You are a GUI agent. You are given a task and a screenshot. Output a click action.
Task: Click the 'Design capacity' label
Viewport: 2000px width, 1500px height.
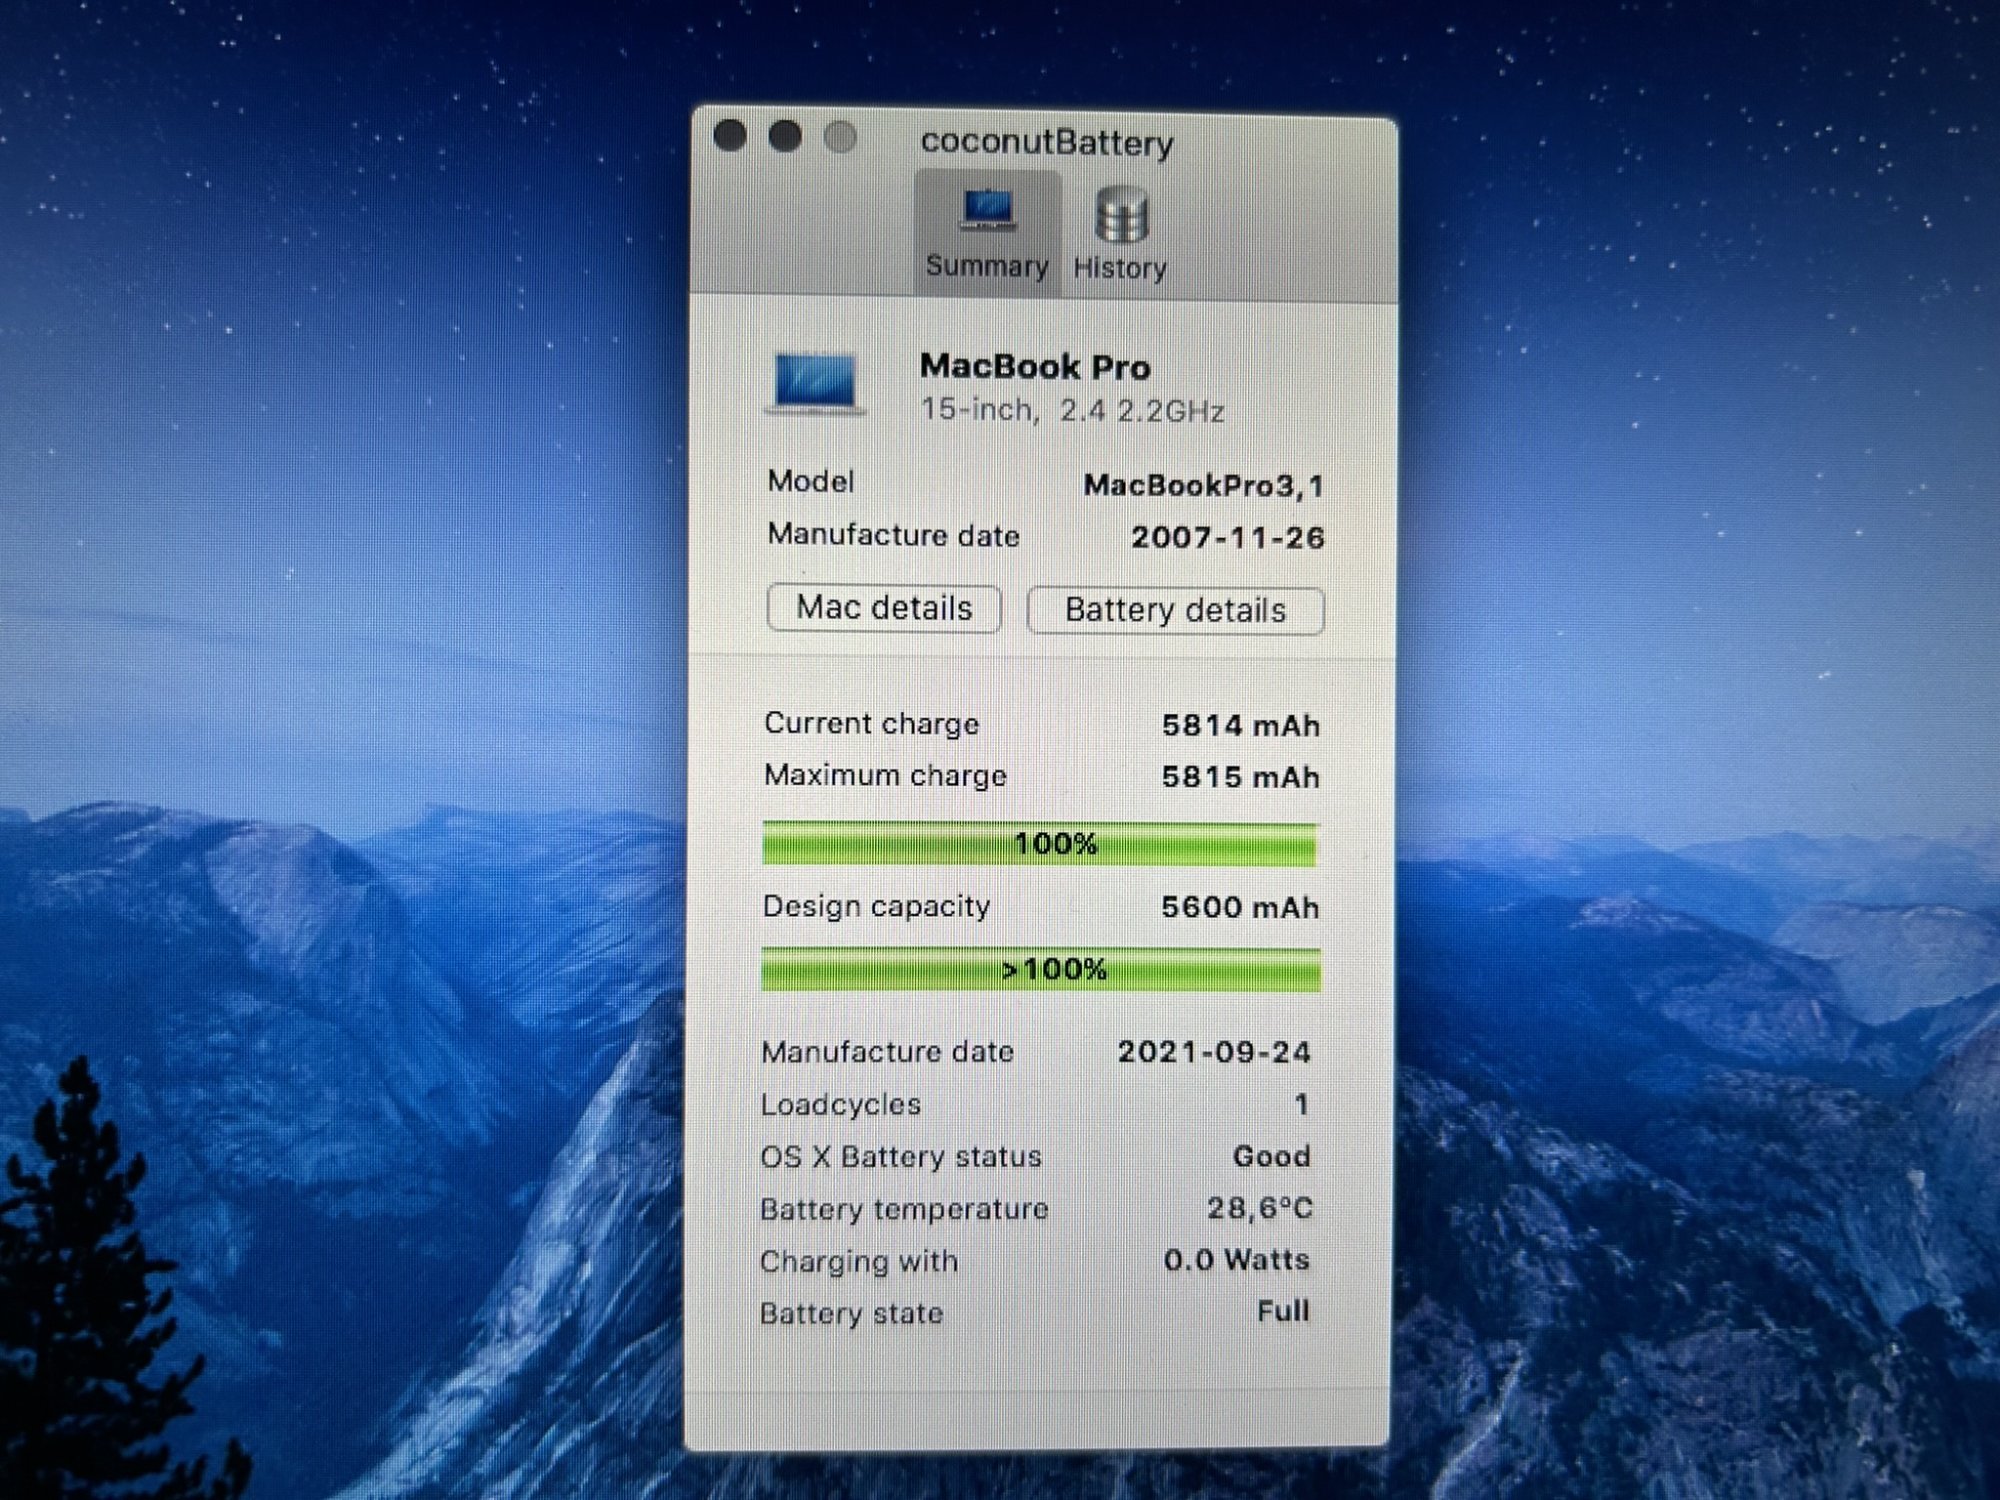coord(876,907)
